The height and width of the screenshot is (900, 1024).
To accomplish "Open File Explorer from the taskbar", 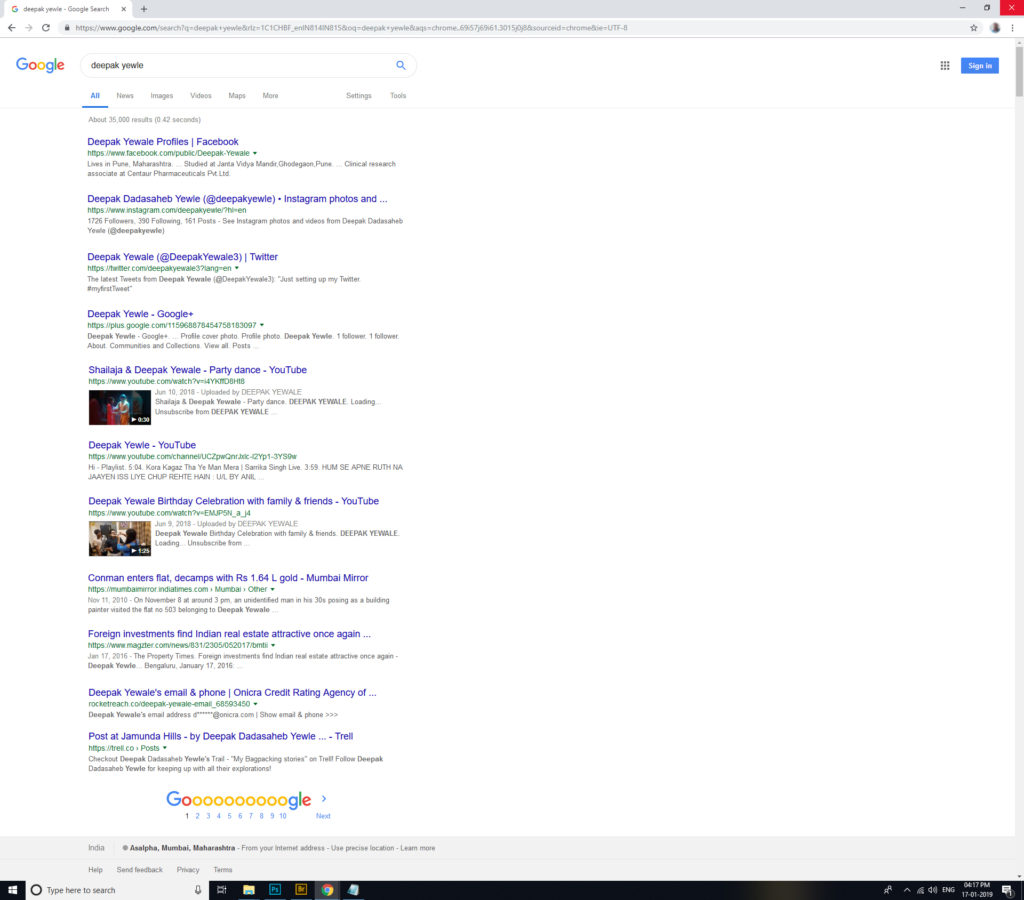I will pyautogui.click(x=249, y=889).
